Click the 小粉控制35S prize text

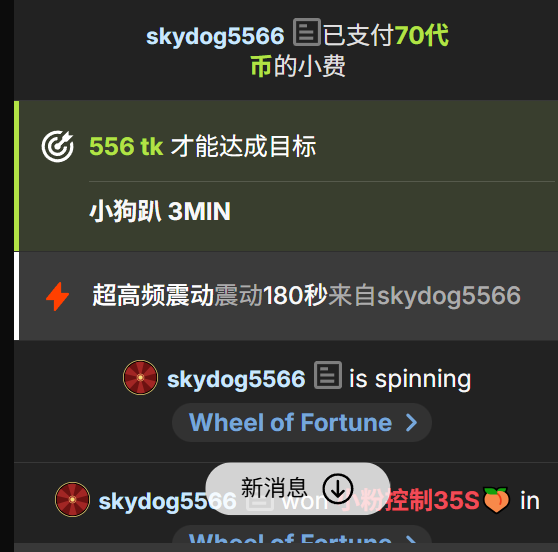410,500
